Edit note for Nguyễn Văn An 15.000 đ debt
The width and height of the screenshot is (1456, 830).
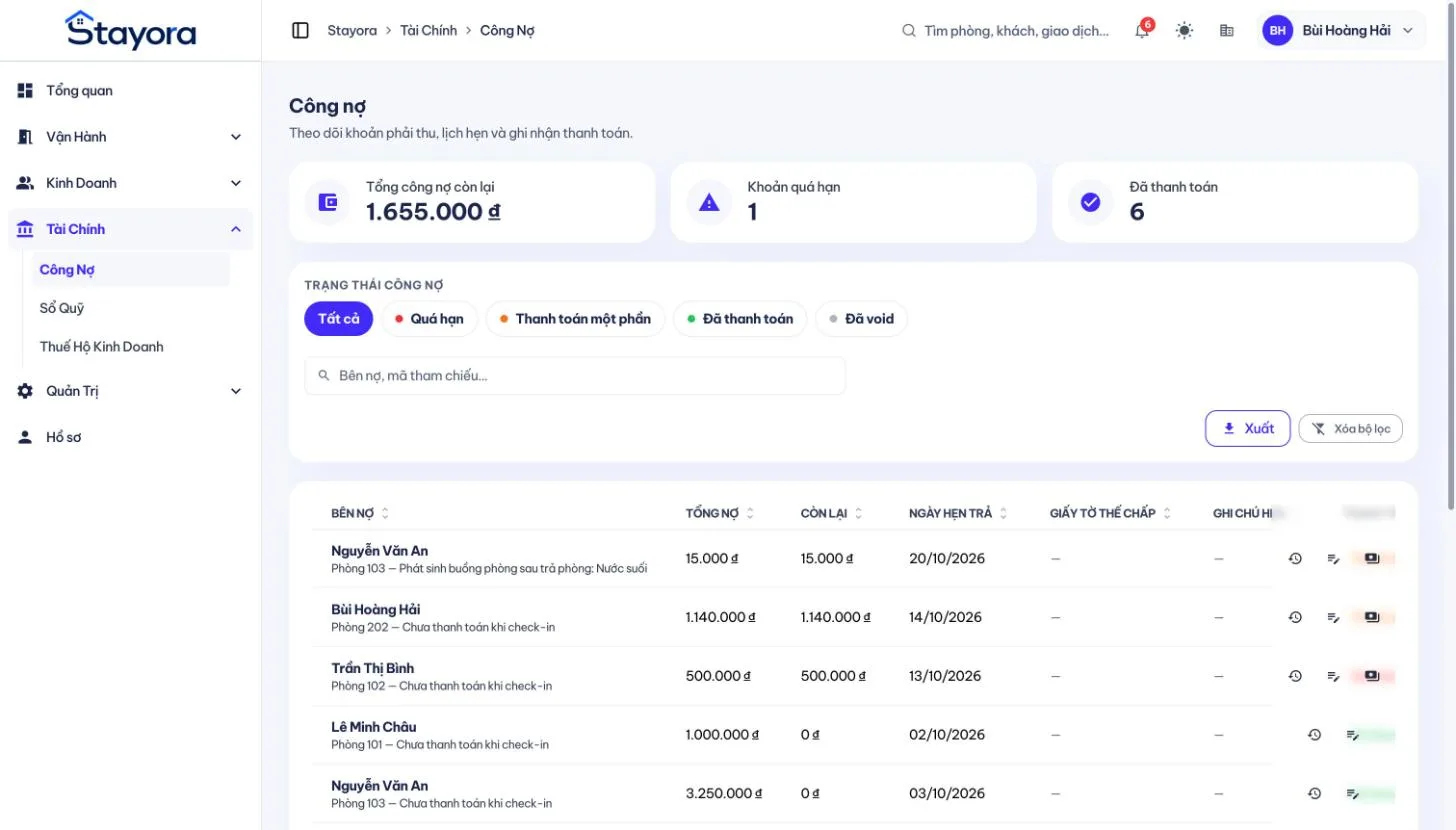click(x=1333, y=559)
